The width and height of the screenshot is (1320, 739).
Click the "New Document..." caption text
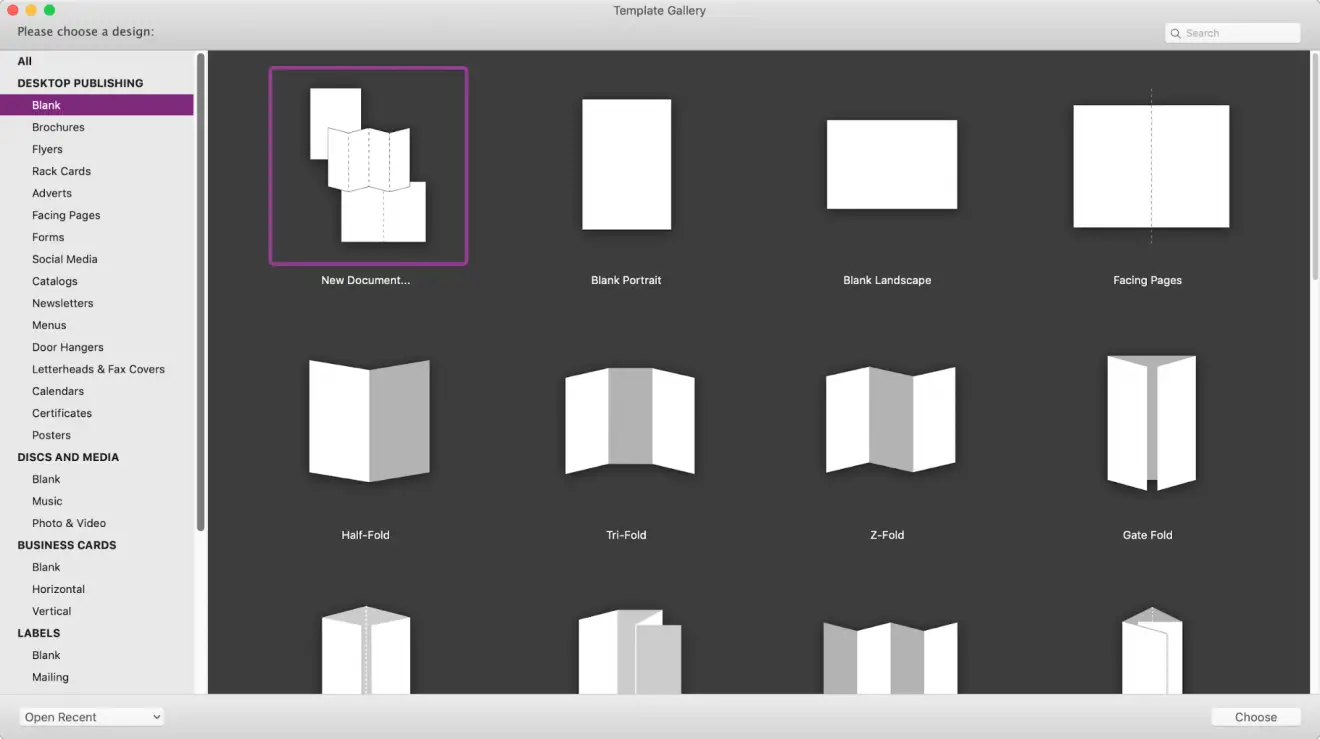click(365, 280)
